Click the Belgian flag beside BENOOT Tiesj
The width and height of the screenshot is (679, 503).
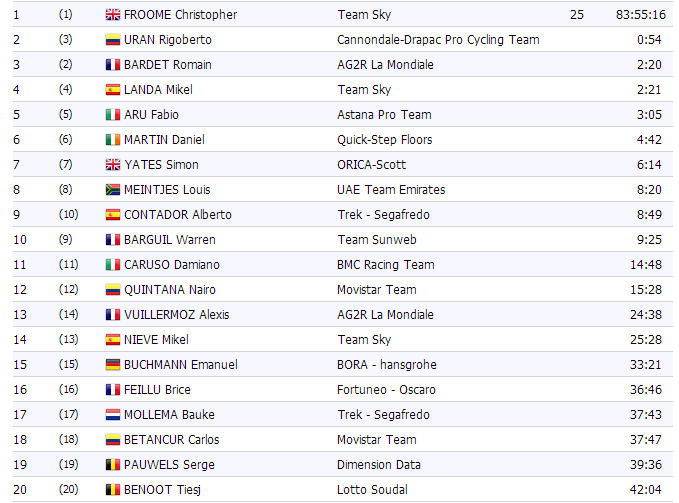coord(113,490)
